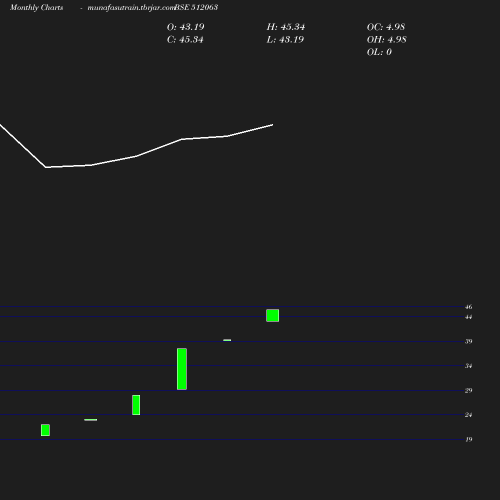This screenshot has height=500, width=500.
Task: Click the tall green candle spanning 29 to 37
Action: [182, 369]
